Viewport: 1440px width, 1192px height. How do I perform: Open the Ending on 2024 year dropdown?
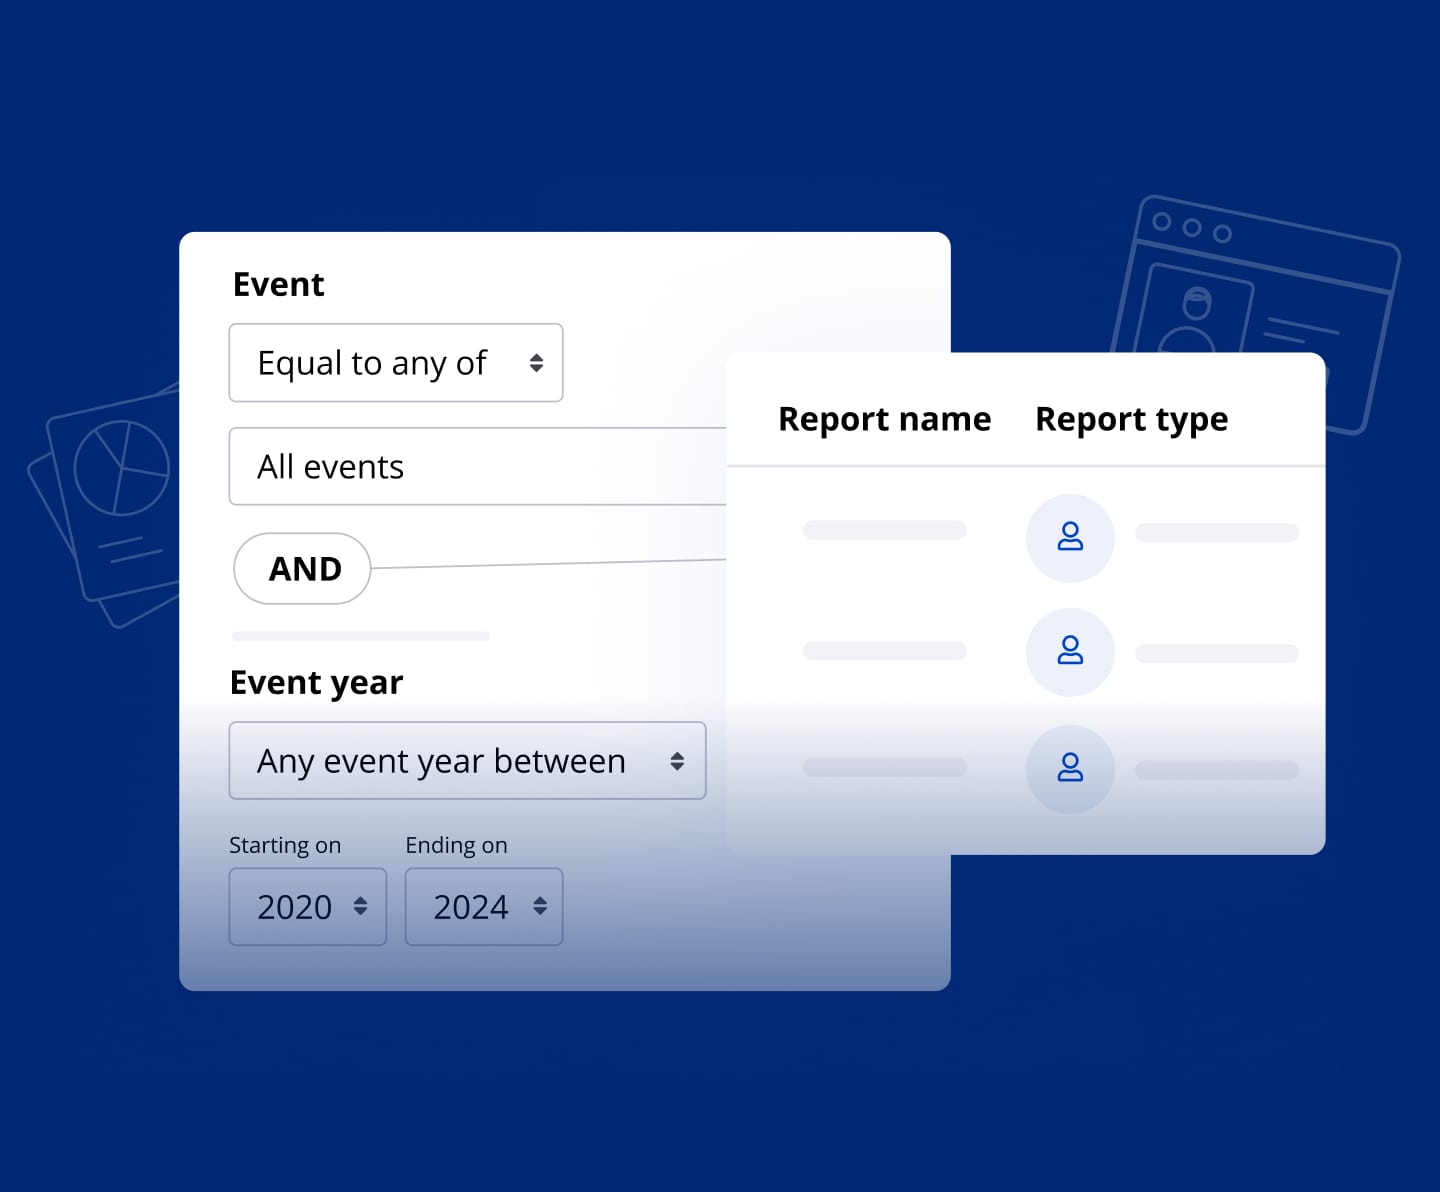[483, 906]
